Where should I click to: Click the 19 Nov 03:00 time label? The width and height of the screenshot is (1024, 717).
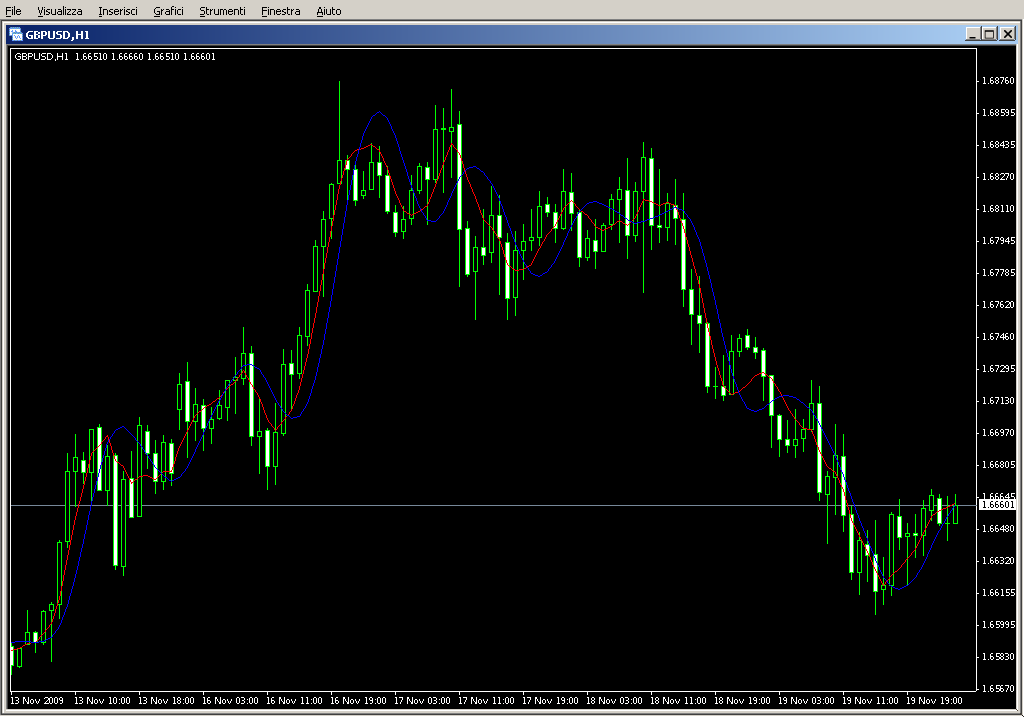click(807, 701)
